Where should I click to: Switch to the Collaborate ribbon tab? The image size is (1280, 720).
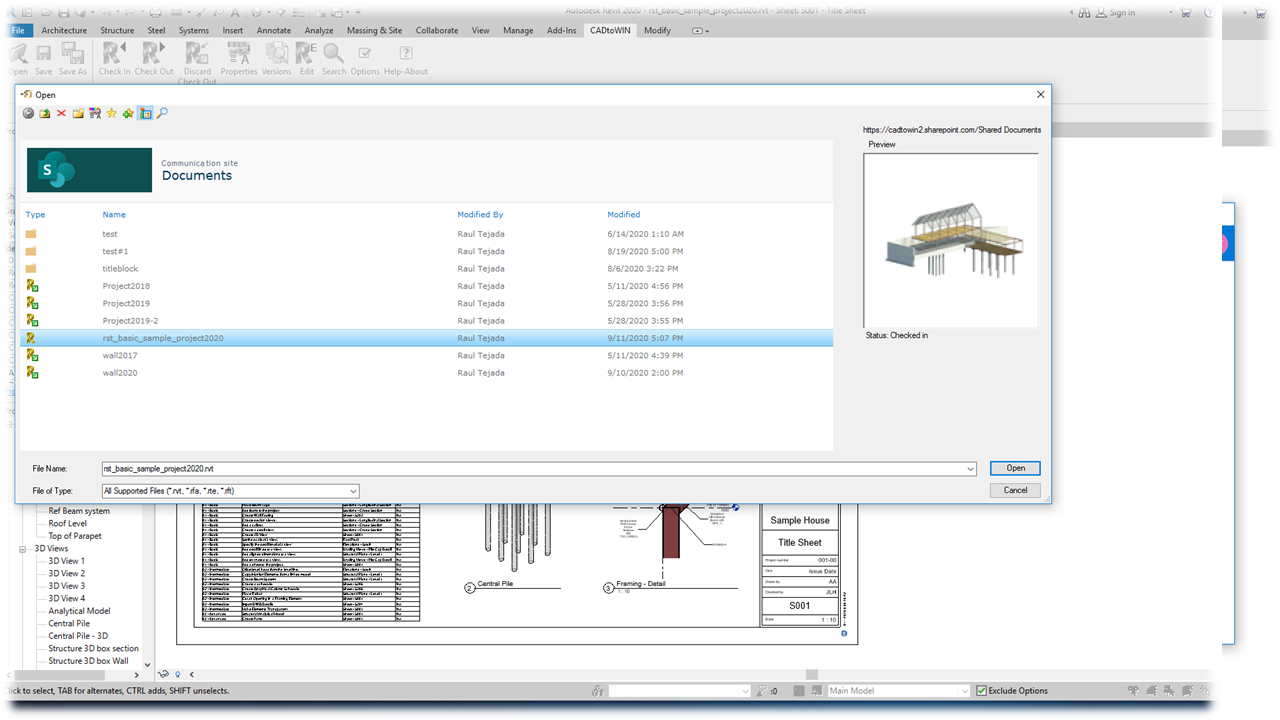437,31
